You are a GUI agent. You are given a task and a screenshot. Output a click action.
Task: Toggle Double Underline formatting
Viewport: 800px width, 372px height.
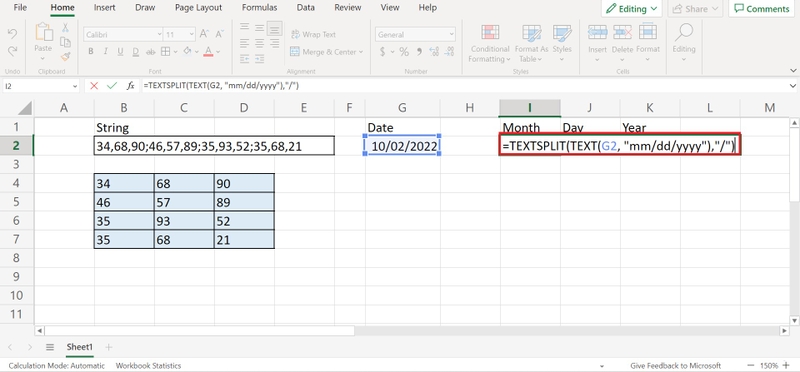(136, 52)
